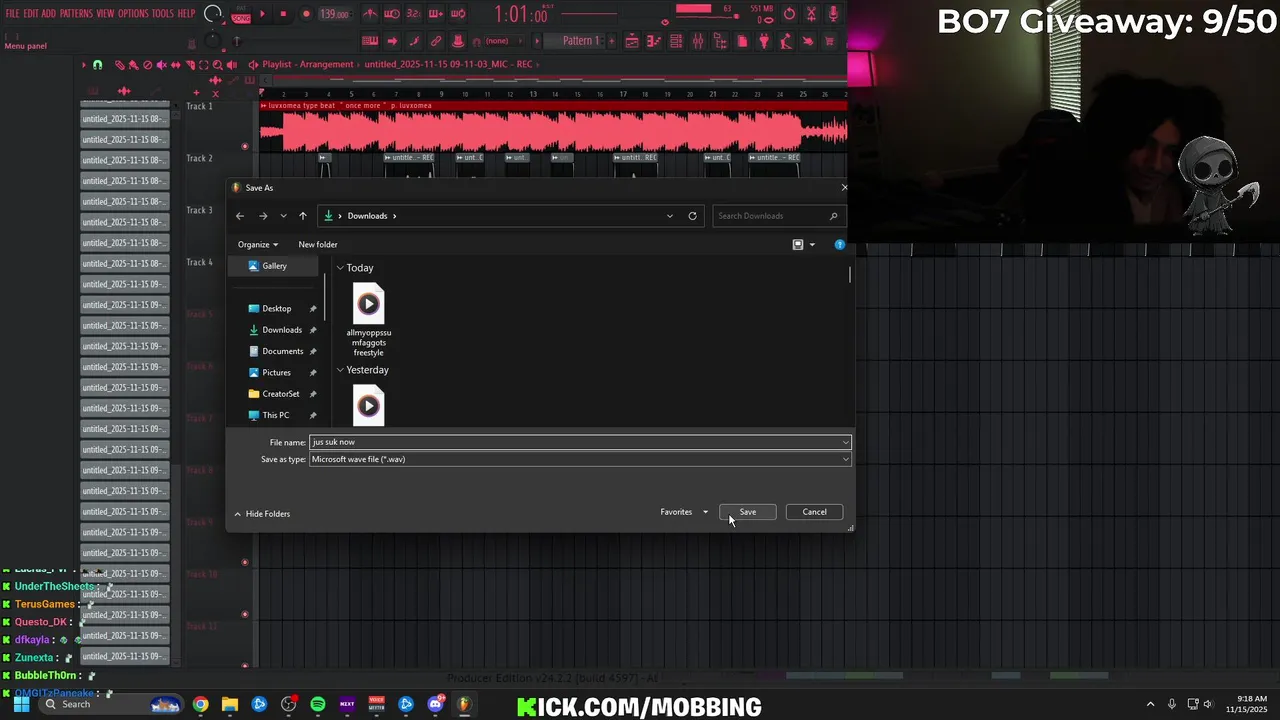Screen dimensions: 1280x720
Task: Adjust the main volume knob
Action: click(211, 14)
